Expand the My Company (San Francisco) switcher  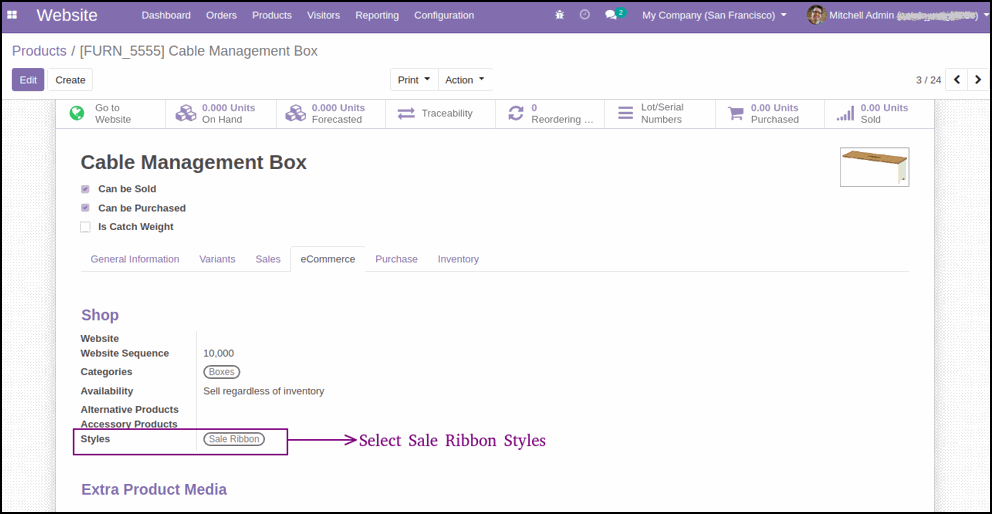[714, 15]
